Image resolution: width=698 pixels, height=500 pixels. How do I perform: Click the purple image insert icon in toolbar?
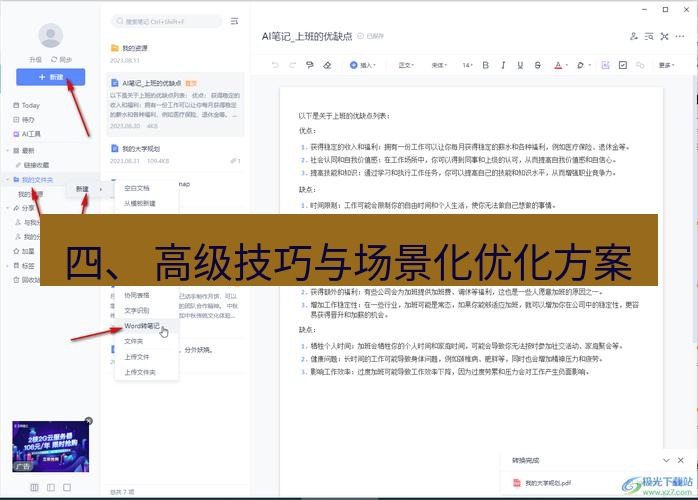605,65
